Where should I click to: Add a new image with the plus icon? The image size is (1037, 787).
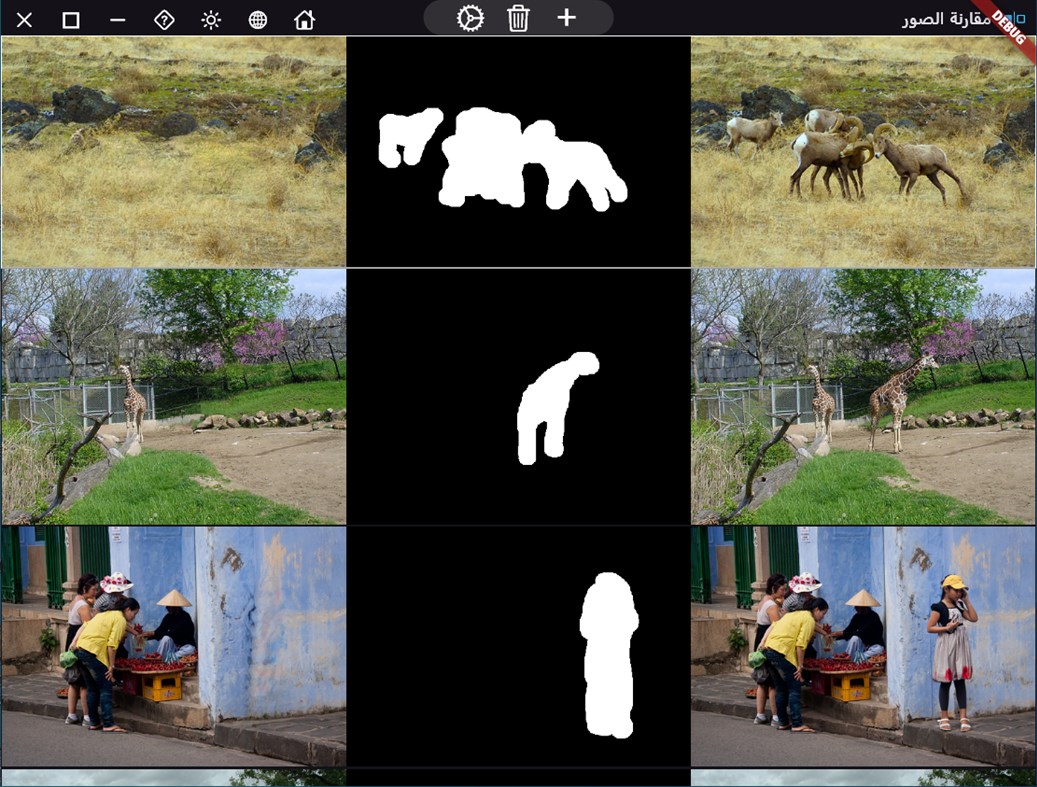coord(568,18)
